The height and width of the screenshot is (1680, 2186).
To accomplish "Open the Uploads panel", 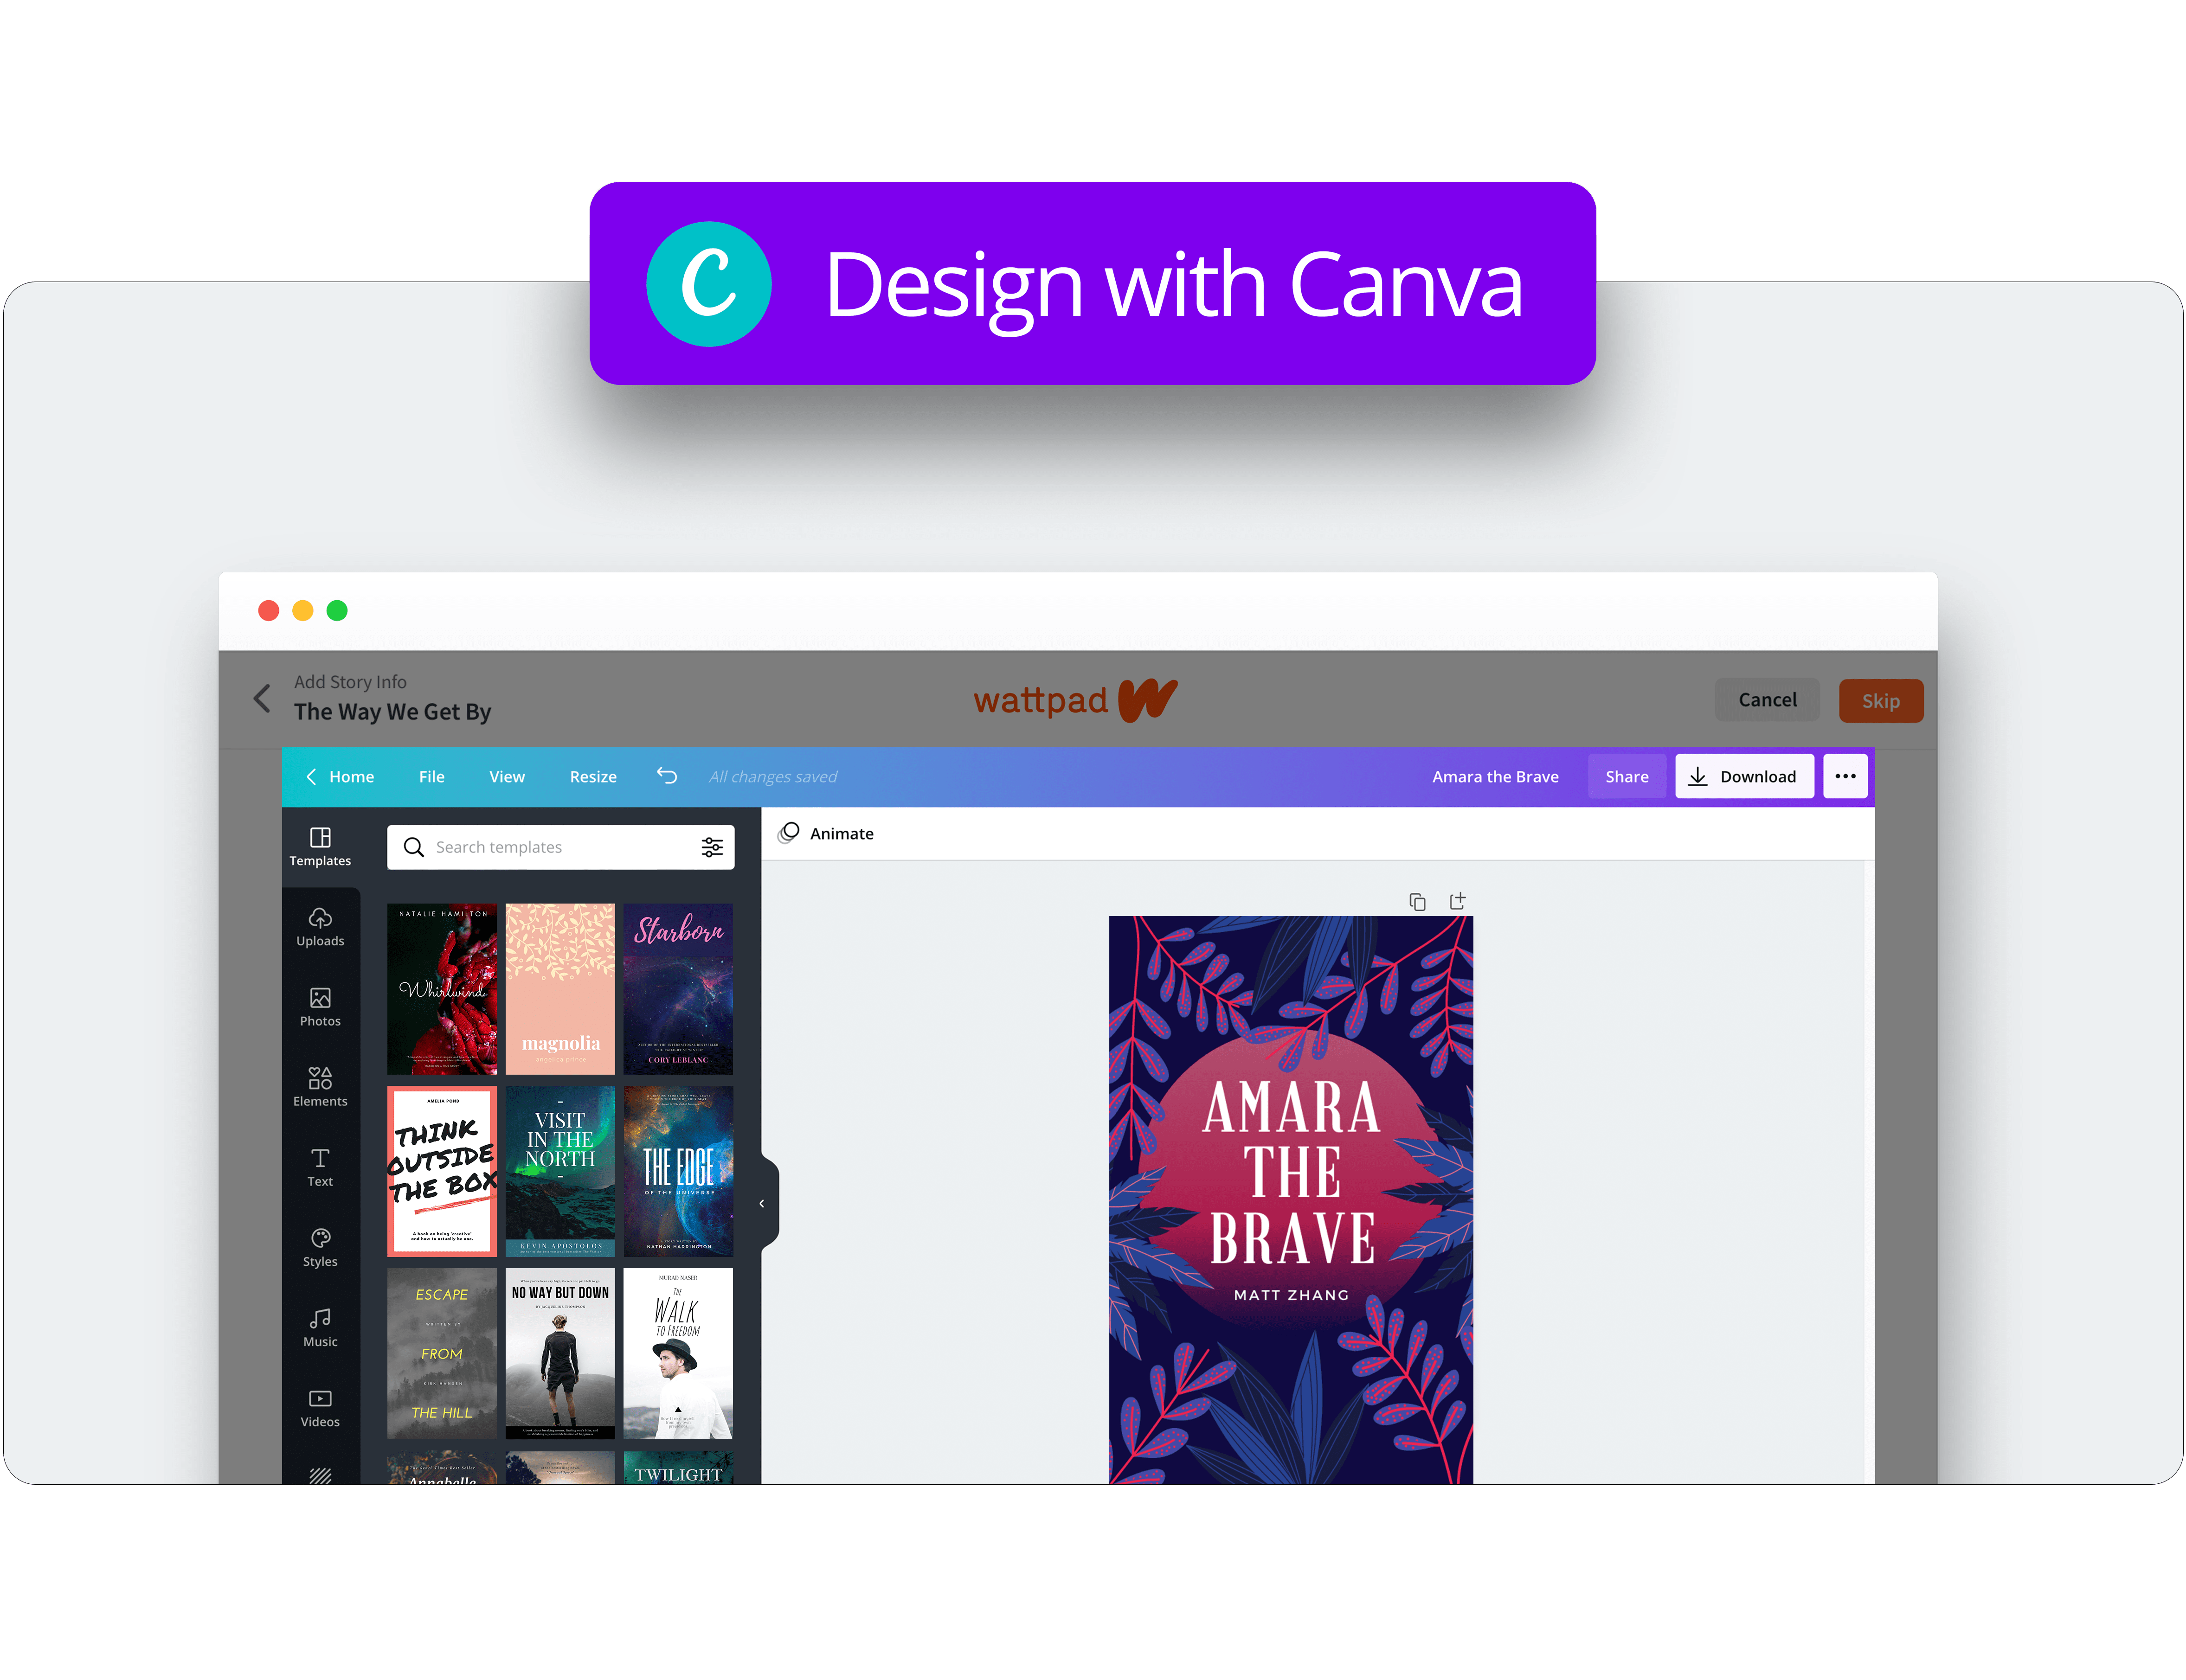I will click(320, 927).
